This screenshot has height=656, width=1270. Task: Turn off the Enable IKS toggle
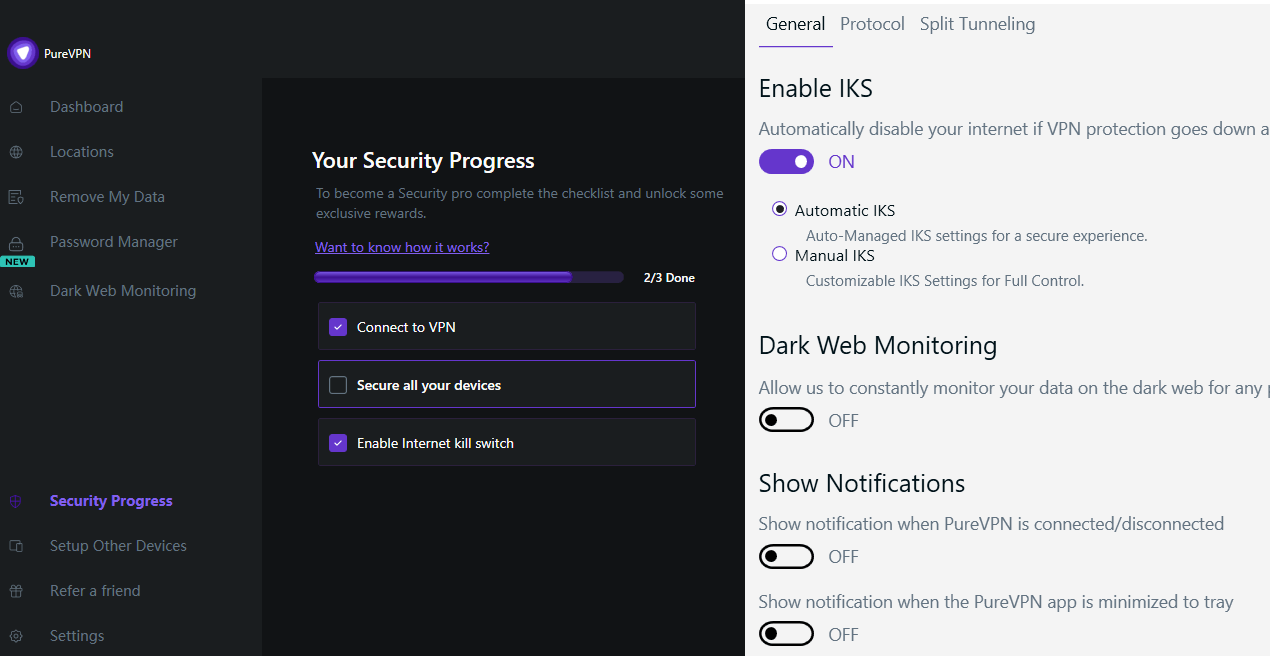click(x=786, y=161)
